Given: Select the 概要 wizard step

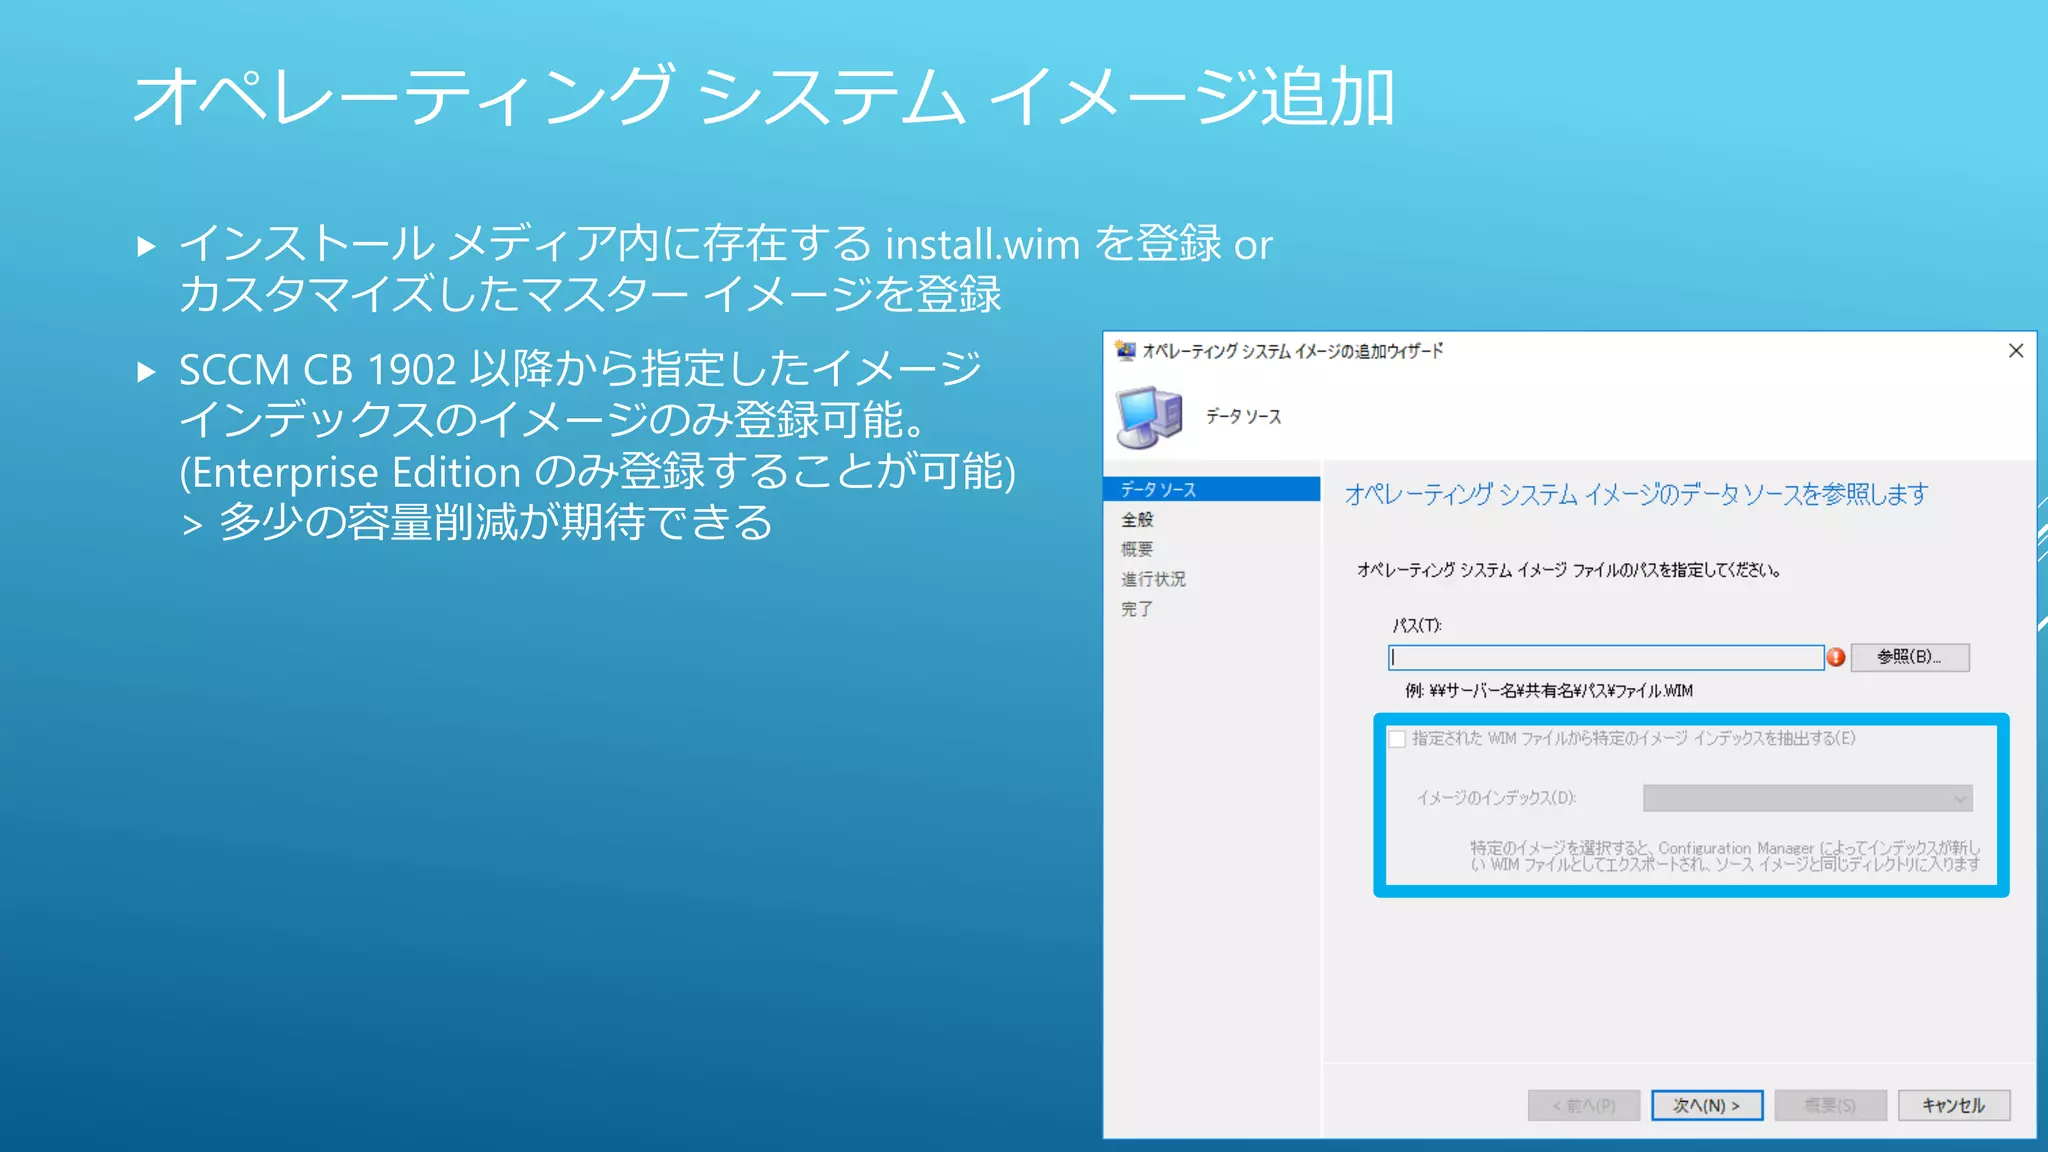Looking at the screenshot, I should pos(1137,549).
